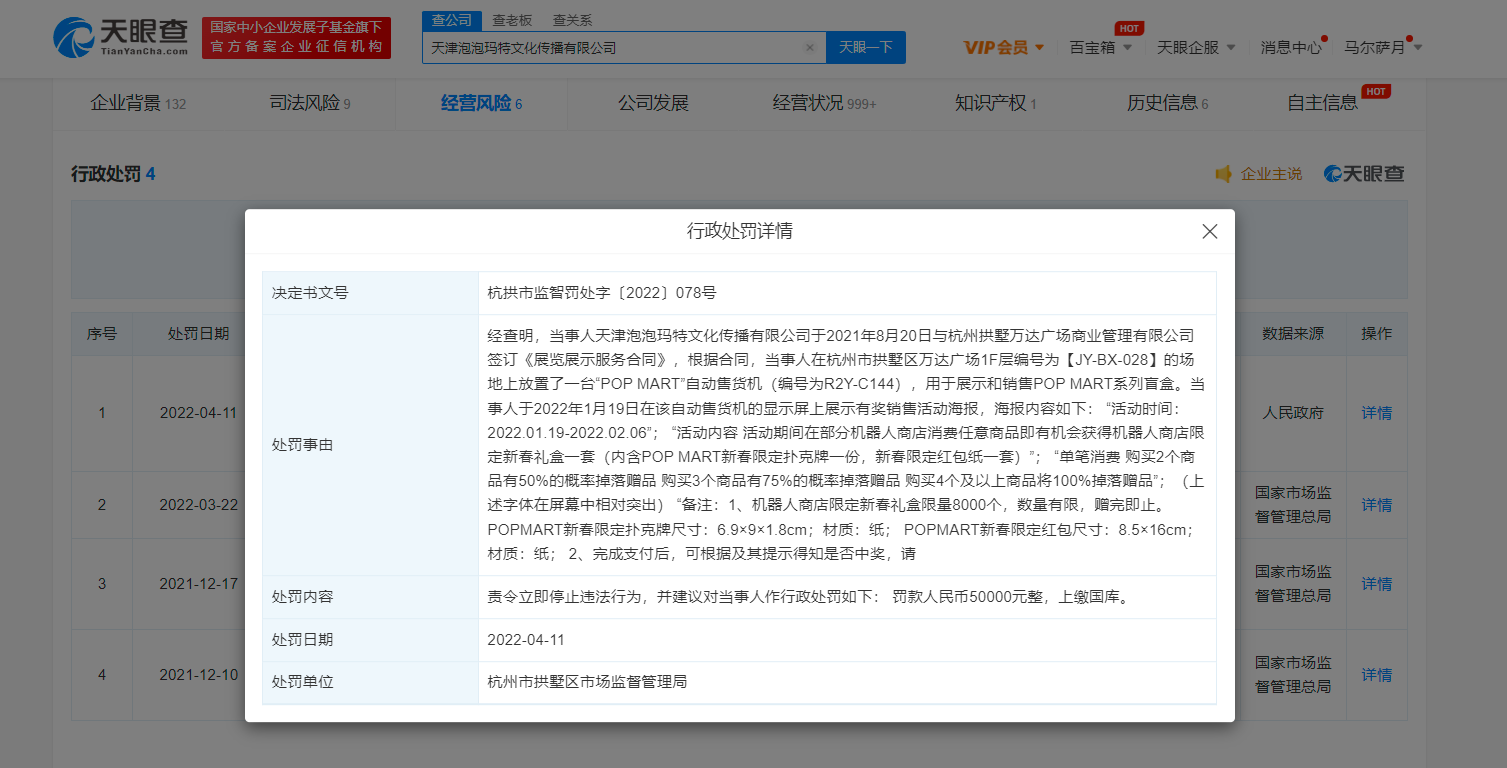
Task: Click the 处罚日期 column header
Action: click(x=198, y=334)
